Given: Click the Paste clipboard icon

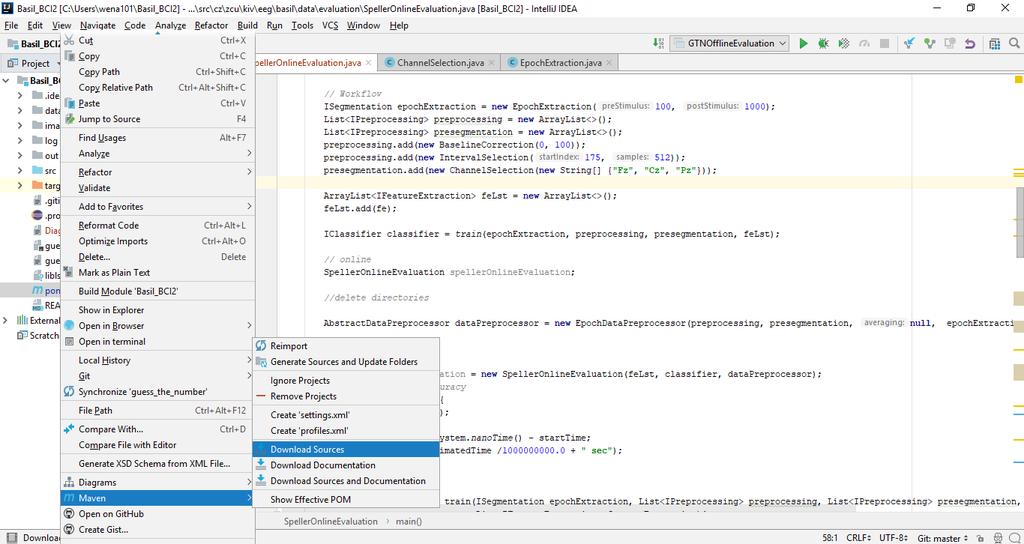Looking at the screenshot, I should [x=69, y=103].
